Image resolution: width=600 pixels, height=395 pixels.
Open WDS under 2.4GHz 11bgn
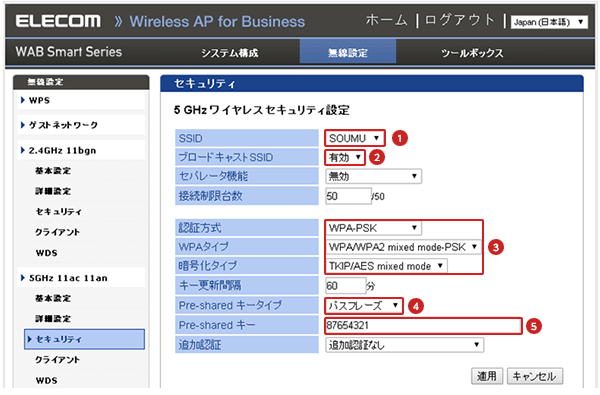[x=47, y=253]
